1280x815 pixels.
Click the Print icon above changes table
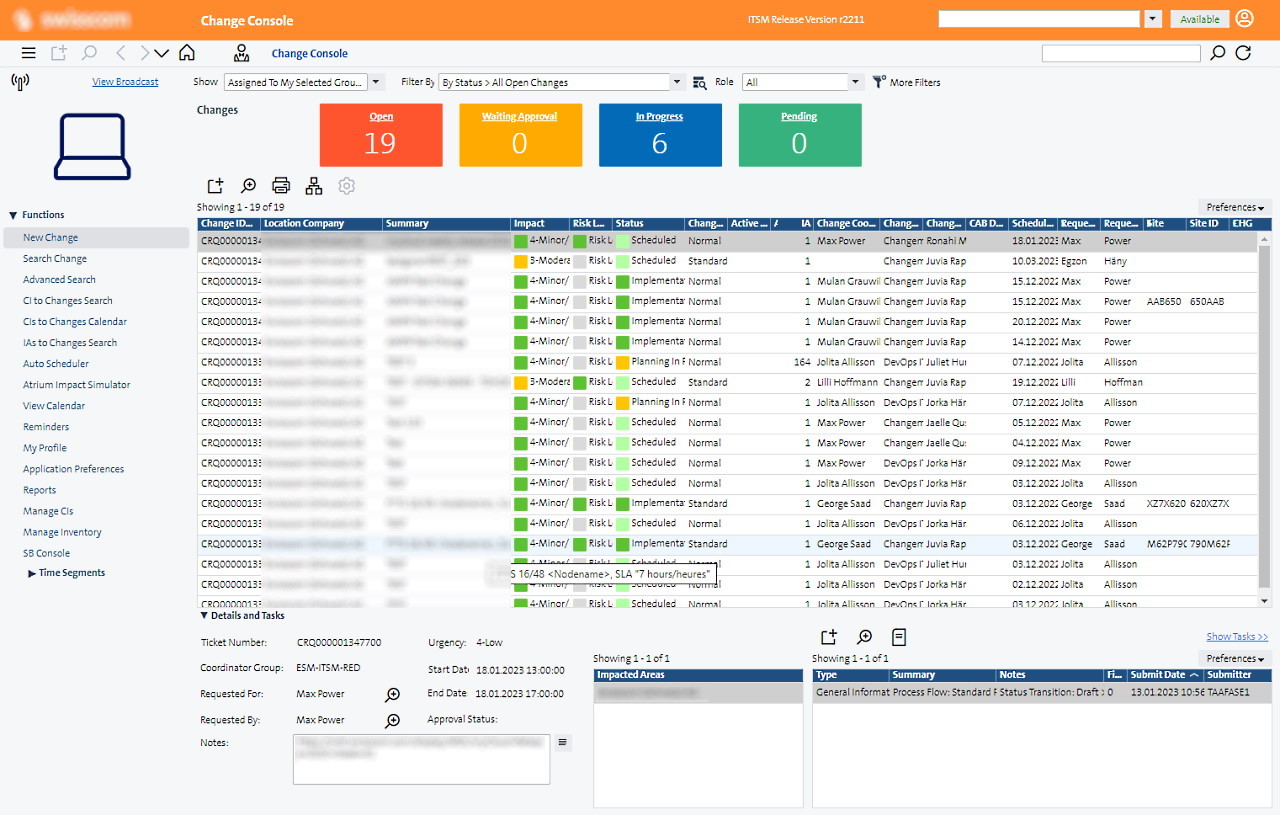click(281, 186)
